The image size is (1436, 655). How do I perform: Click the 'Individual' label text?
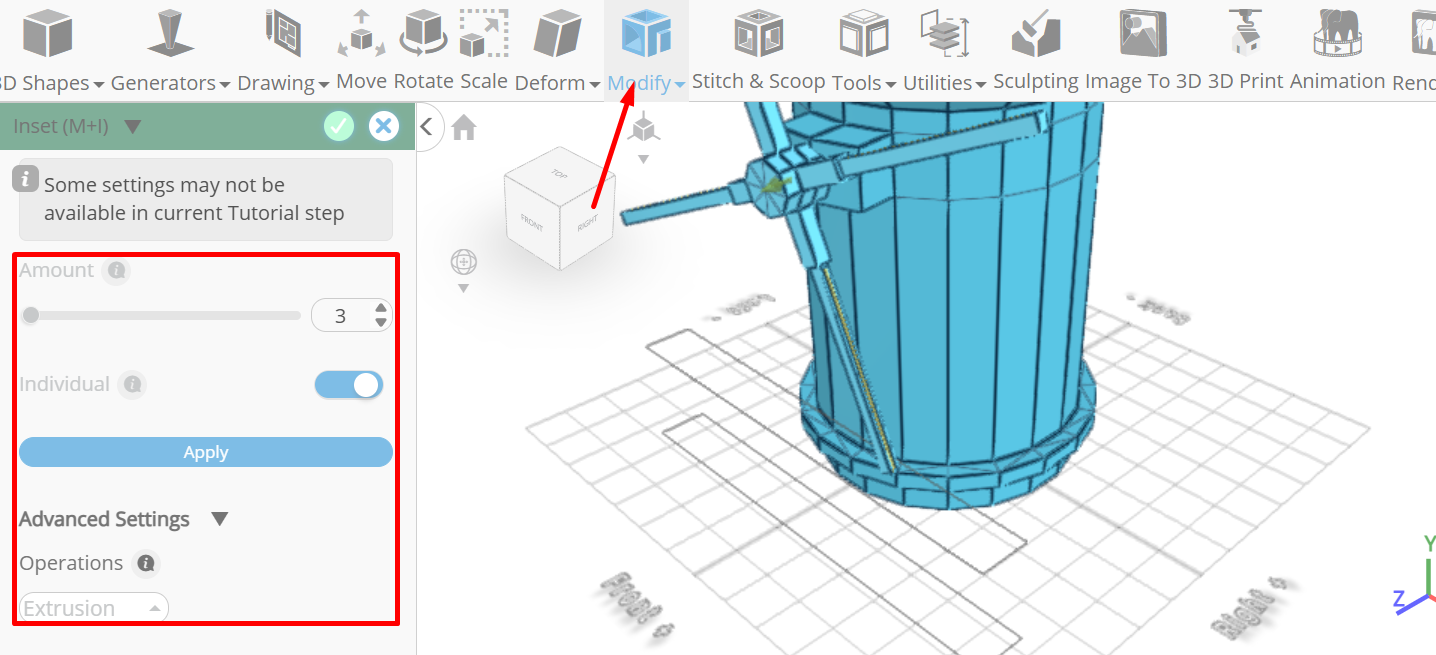64,385
